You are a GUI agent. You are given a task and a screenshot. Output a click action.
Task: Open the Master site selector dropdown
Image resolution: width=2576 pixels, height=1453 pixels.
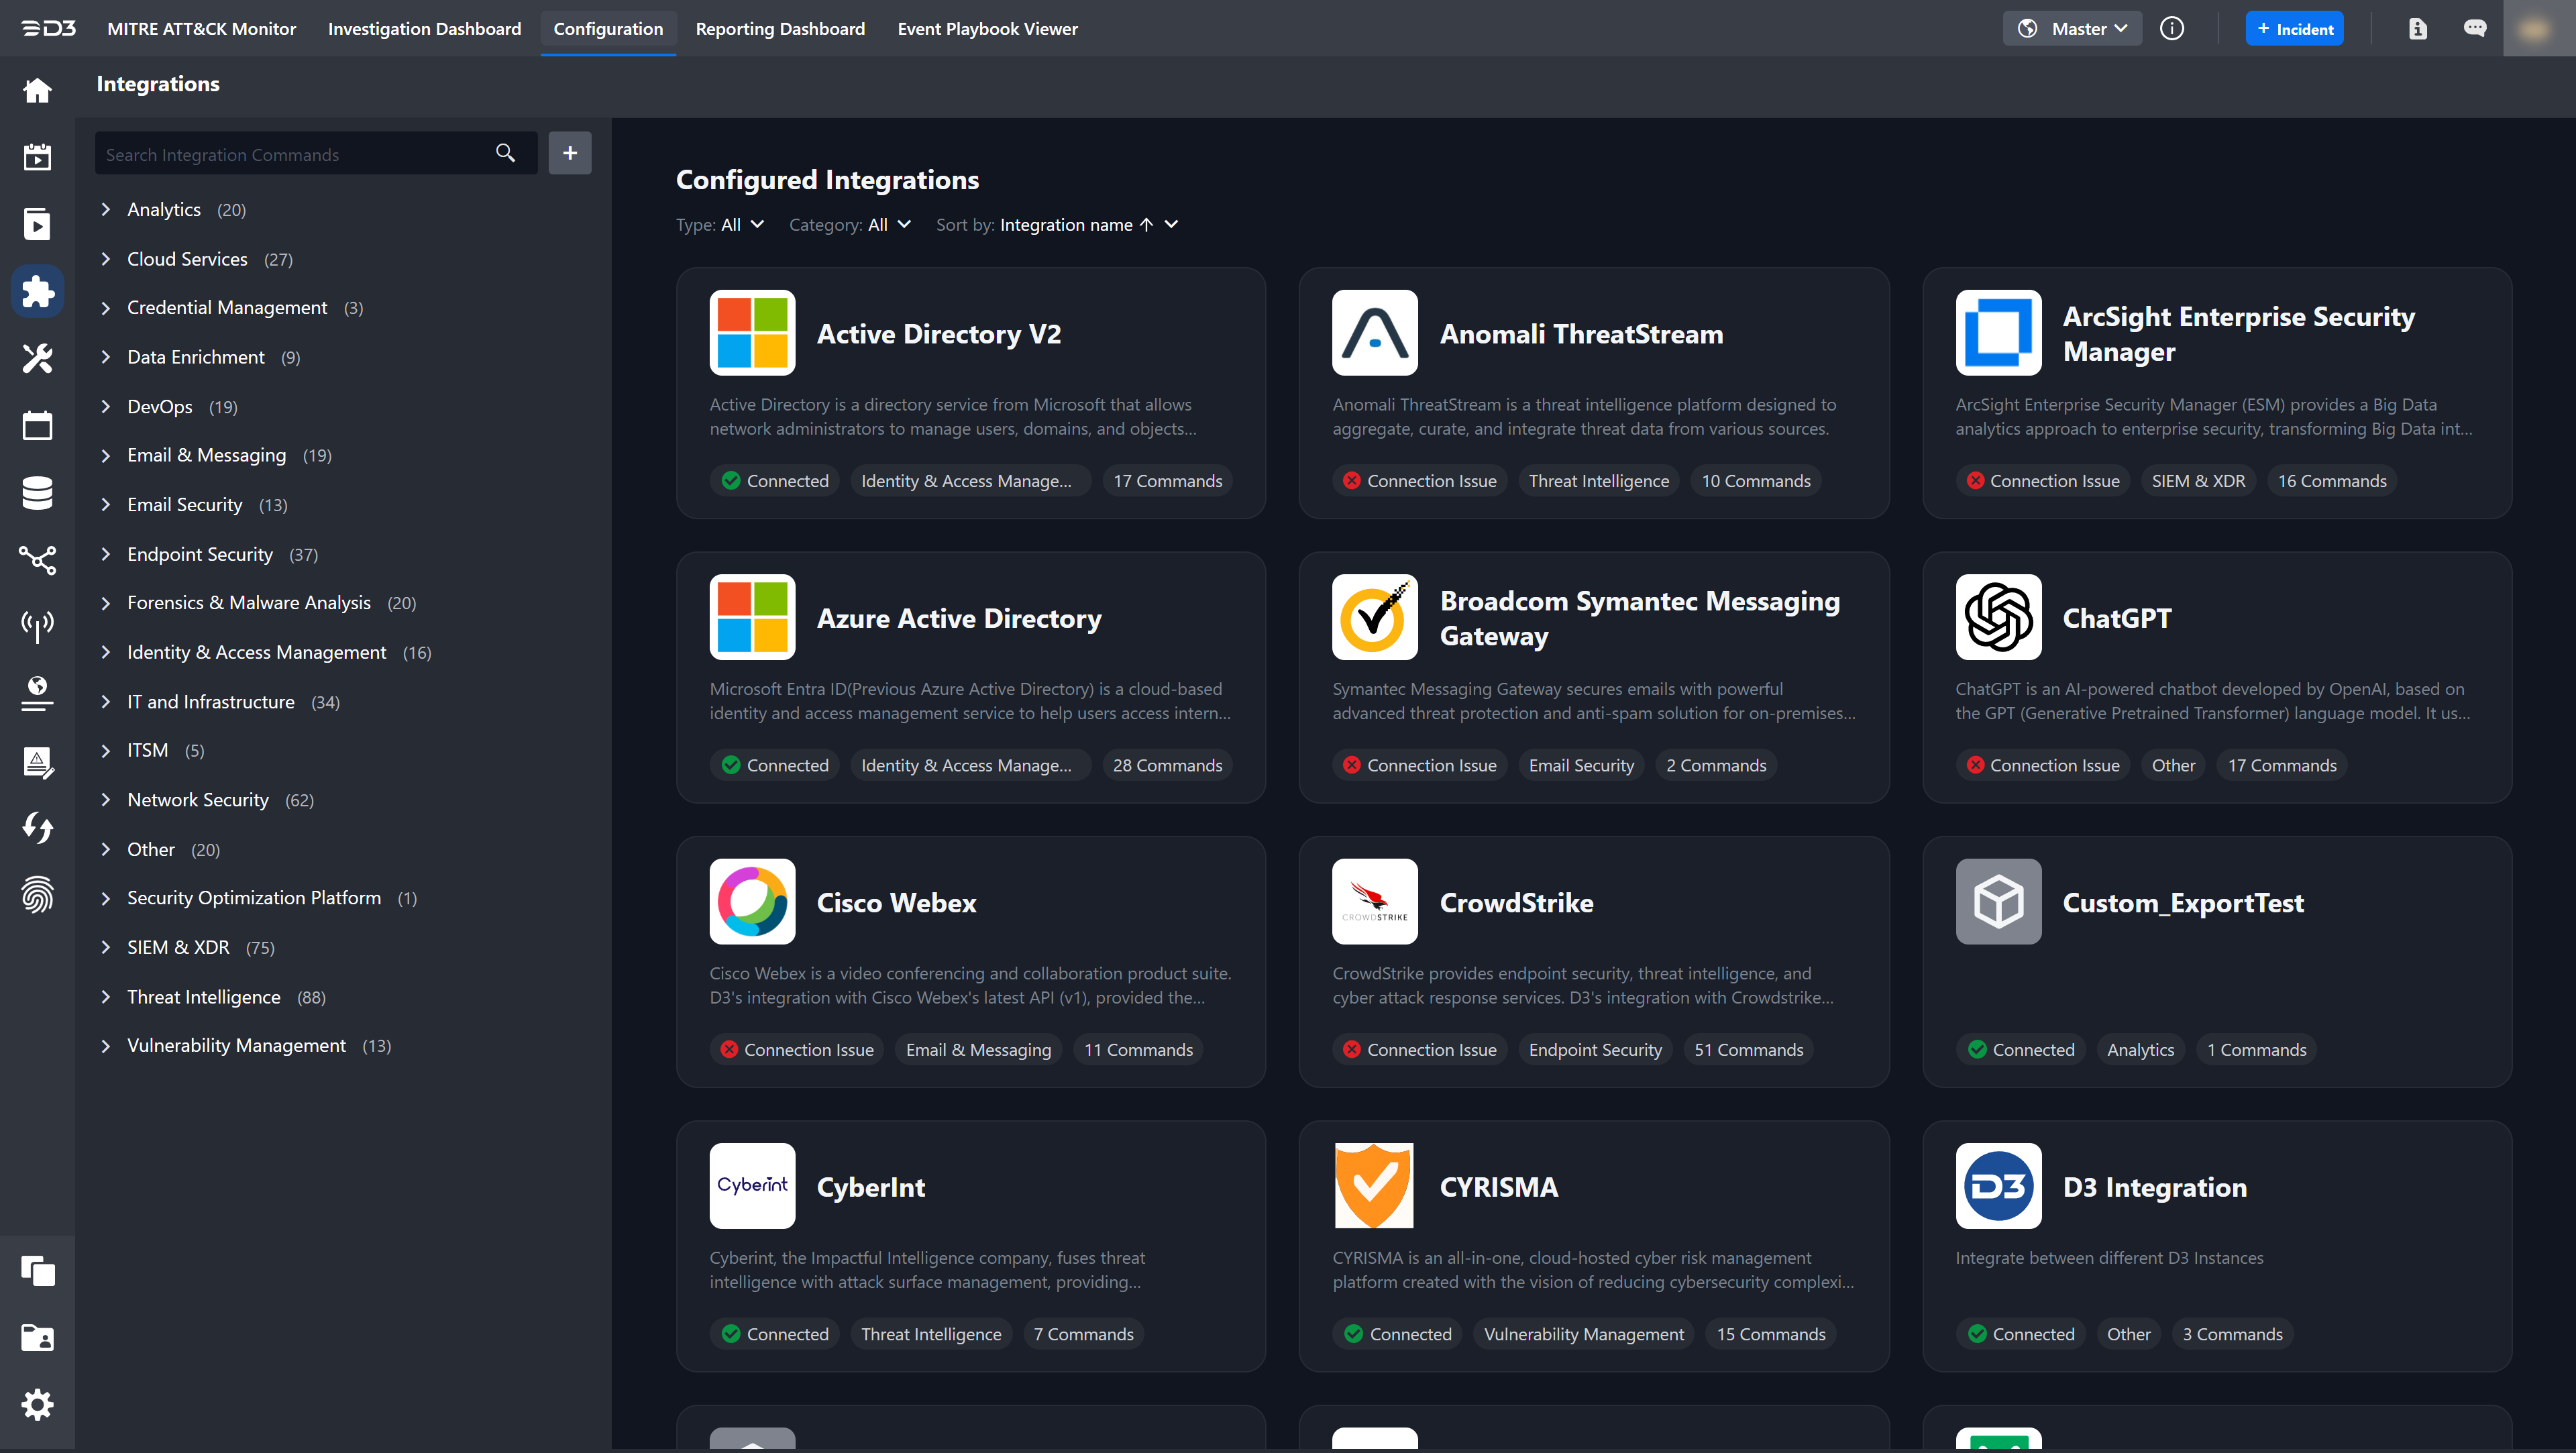point(2072,29)
